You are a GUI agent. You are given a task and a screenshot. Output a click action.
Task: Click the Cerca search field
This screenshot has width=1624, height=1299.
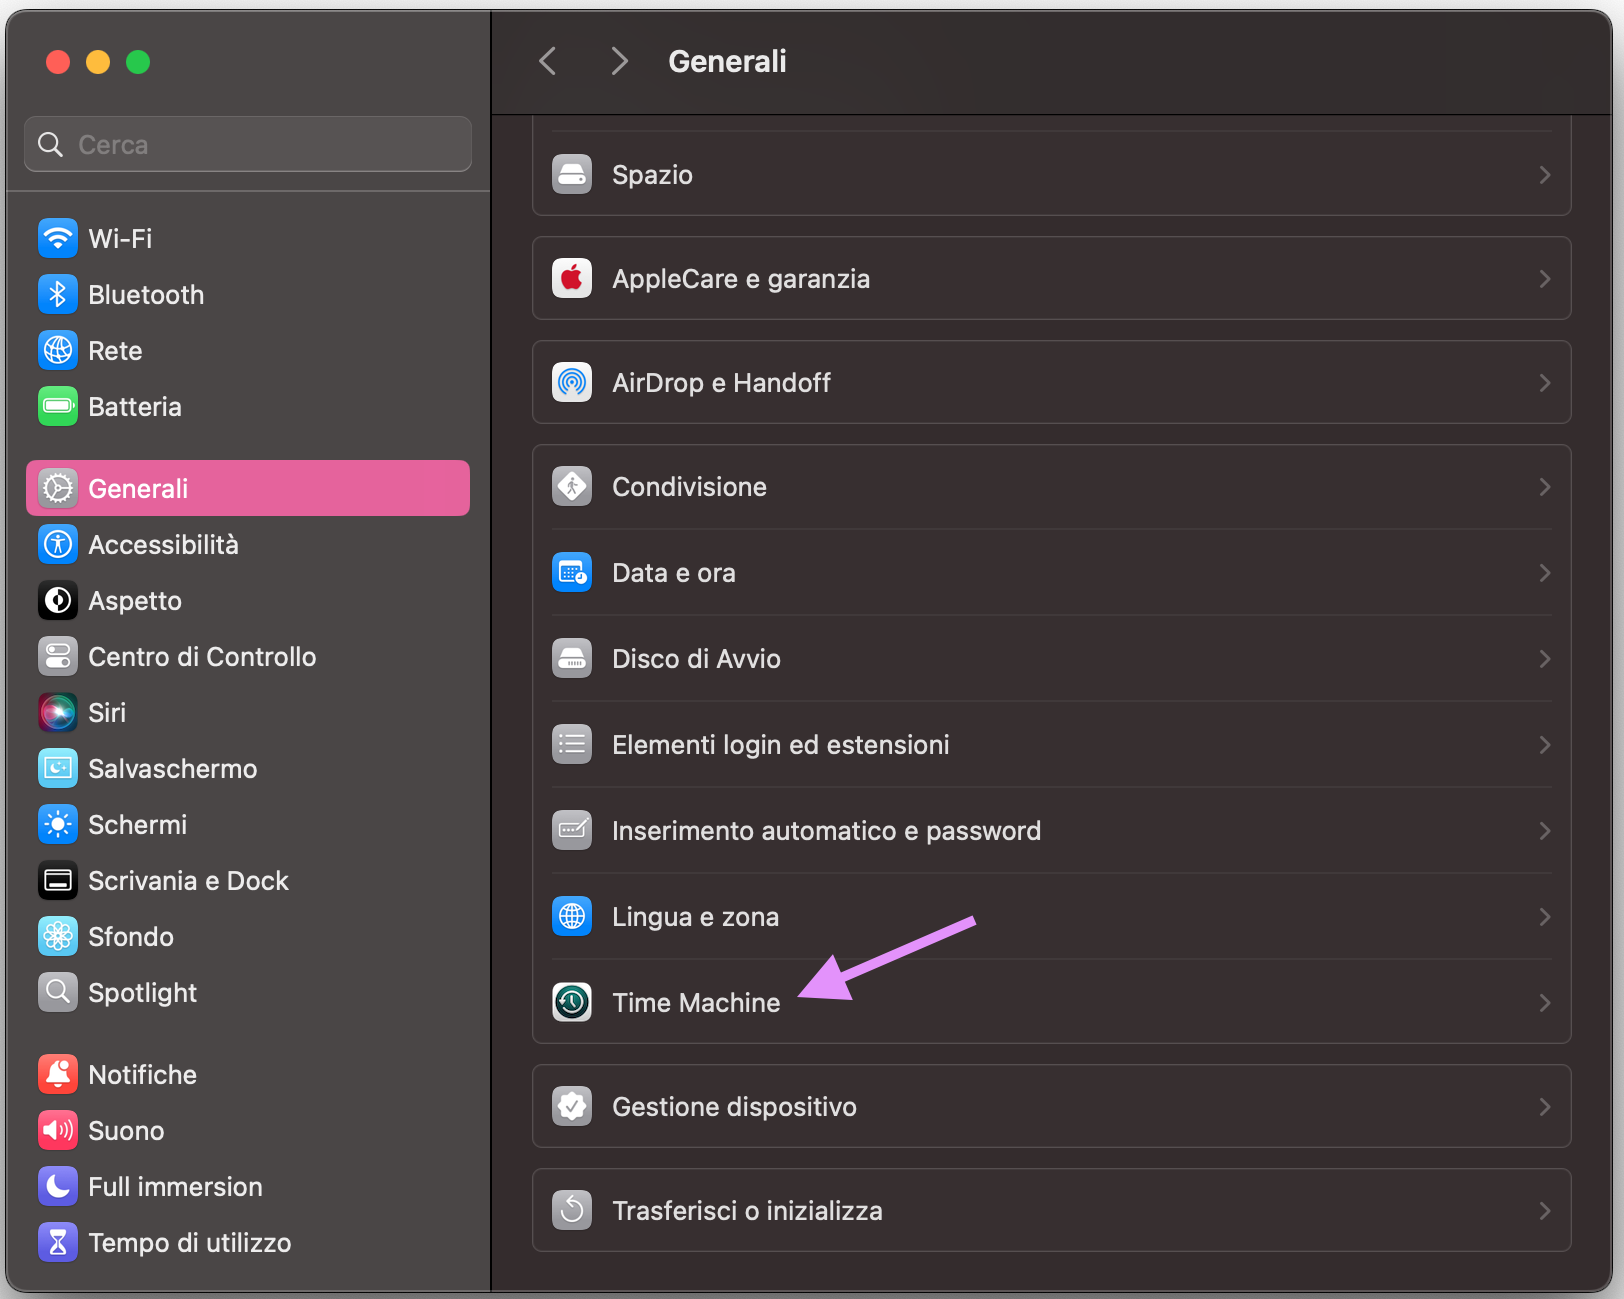tap(247, 143)
